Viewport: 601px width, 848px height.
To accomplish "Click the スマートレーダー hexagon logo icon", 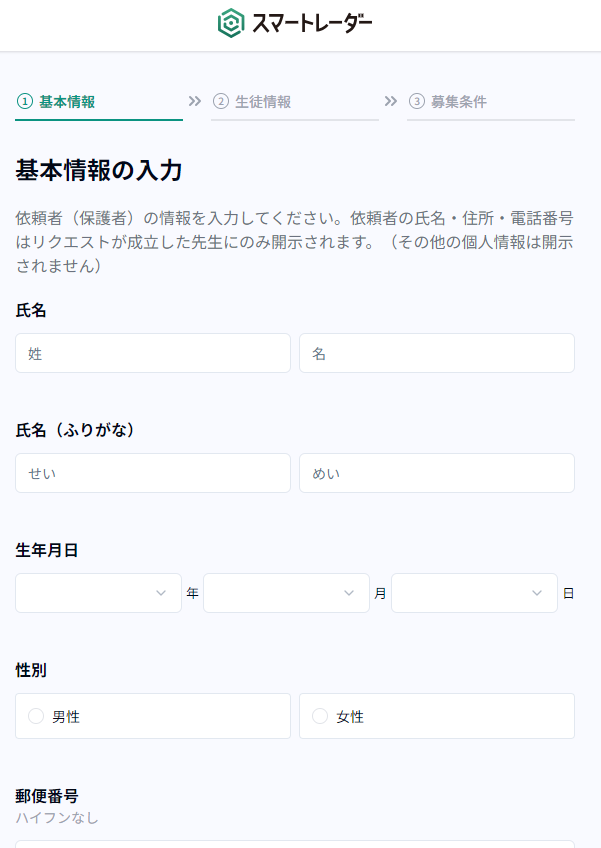I will 231,23.
